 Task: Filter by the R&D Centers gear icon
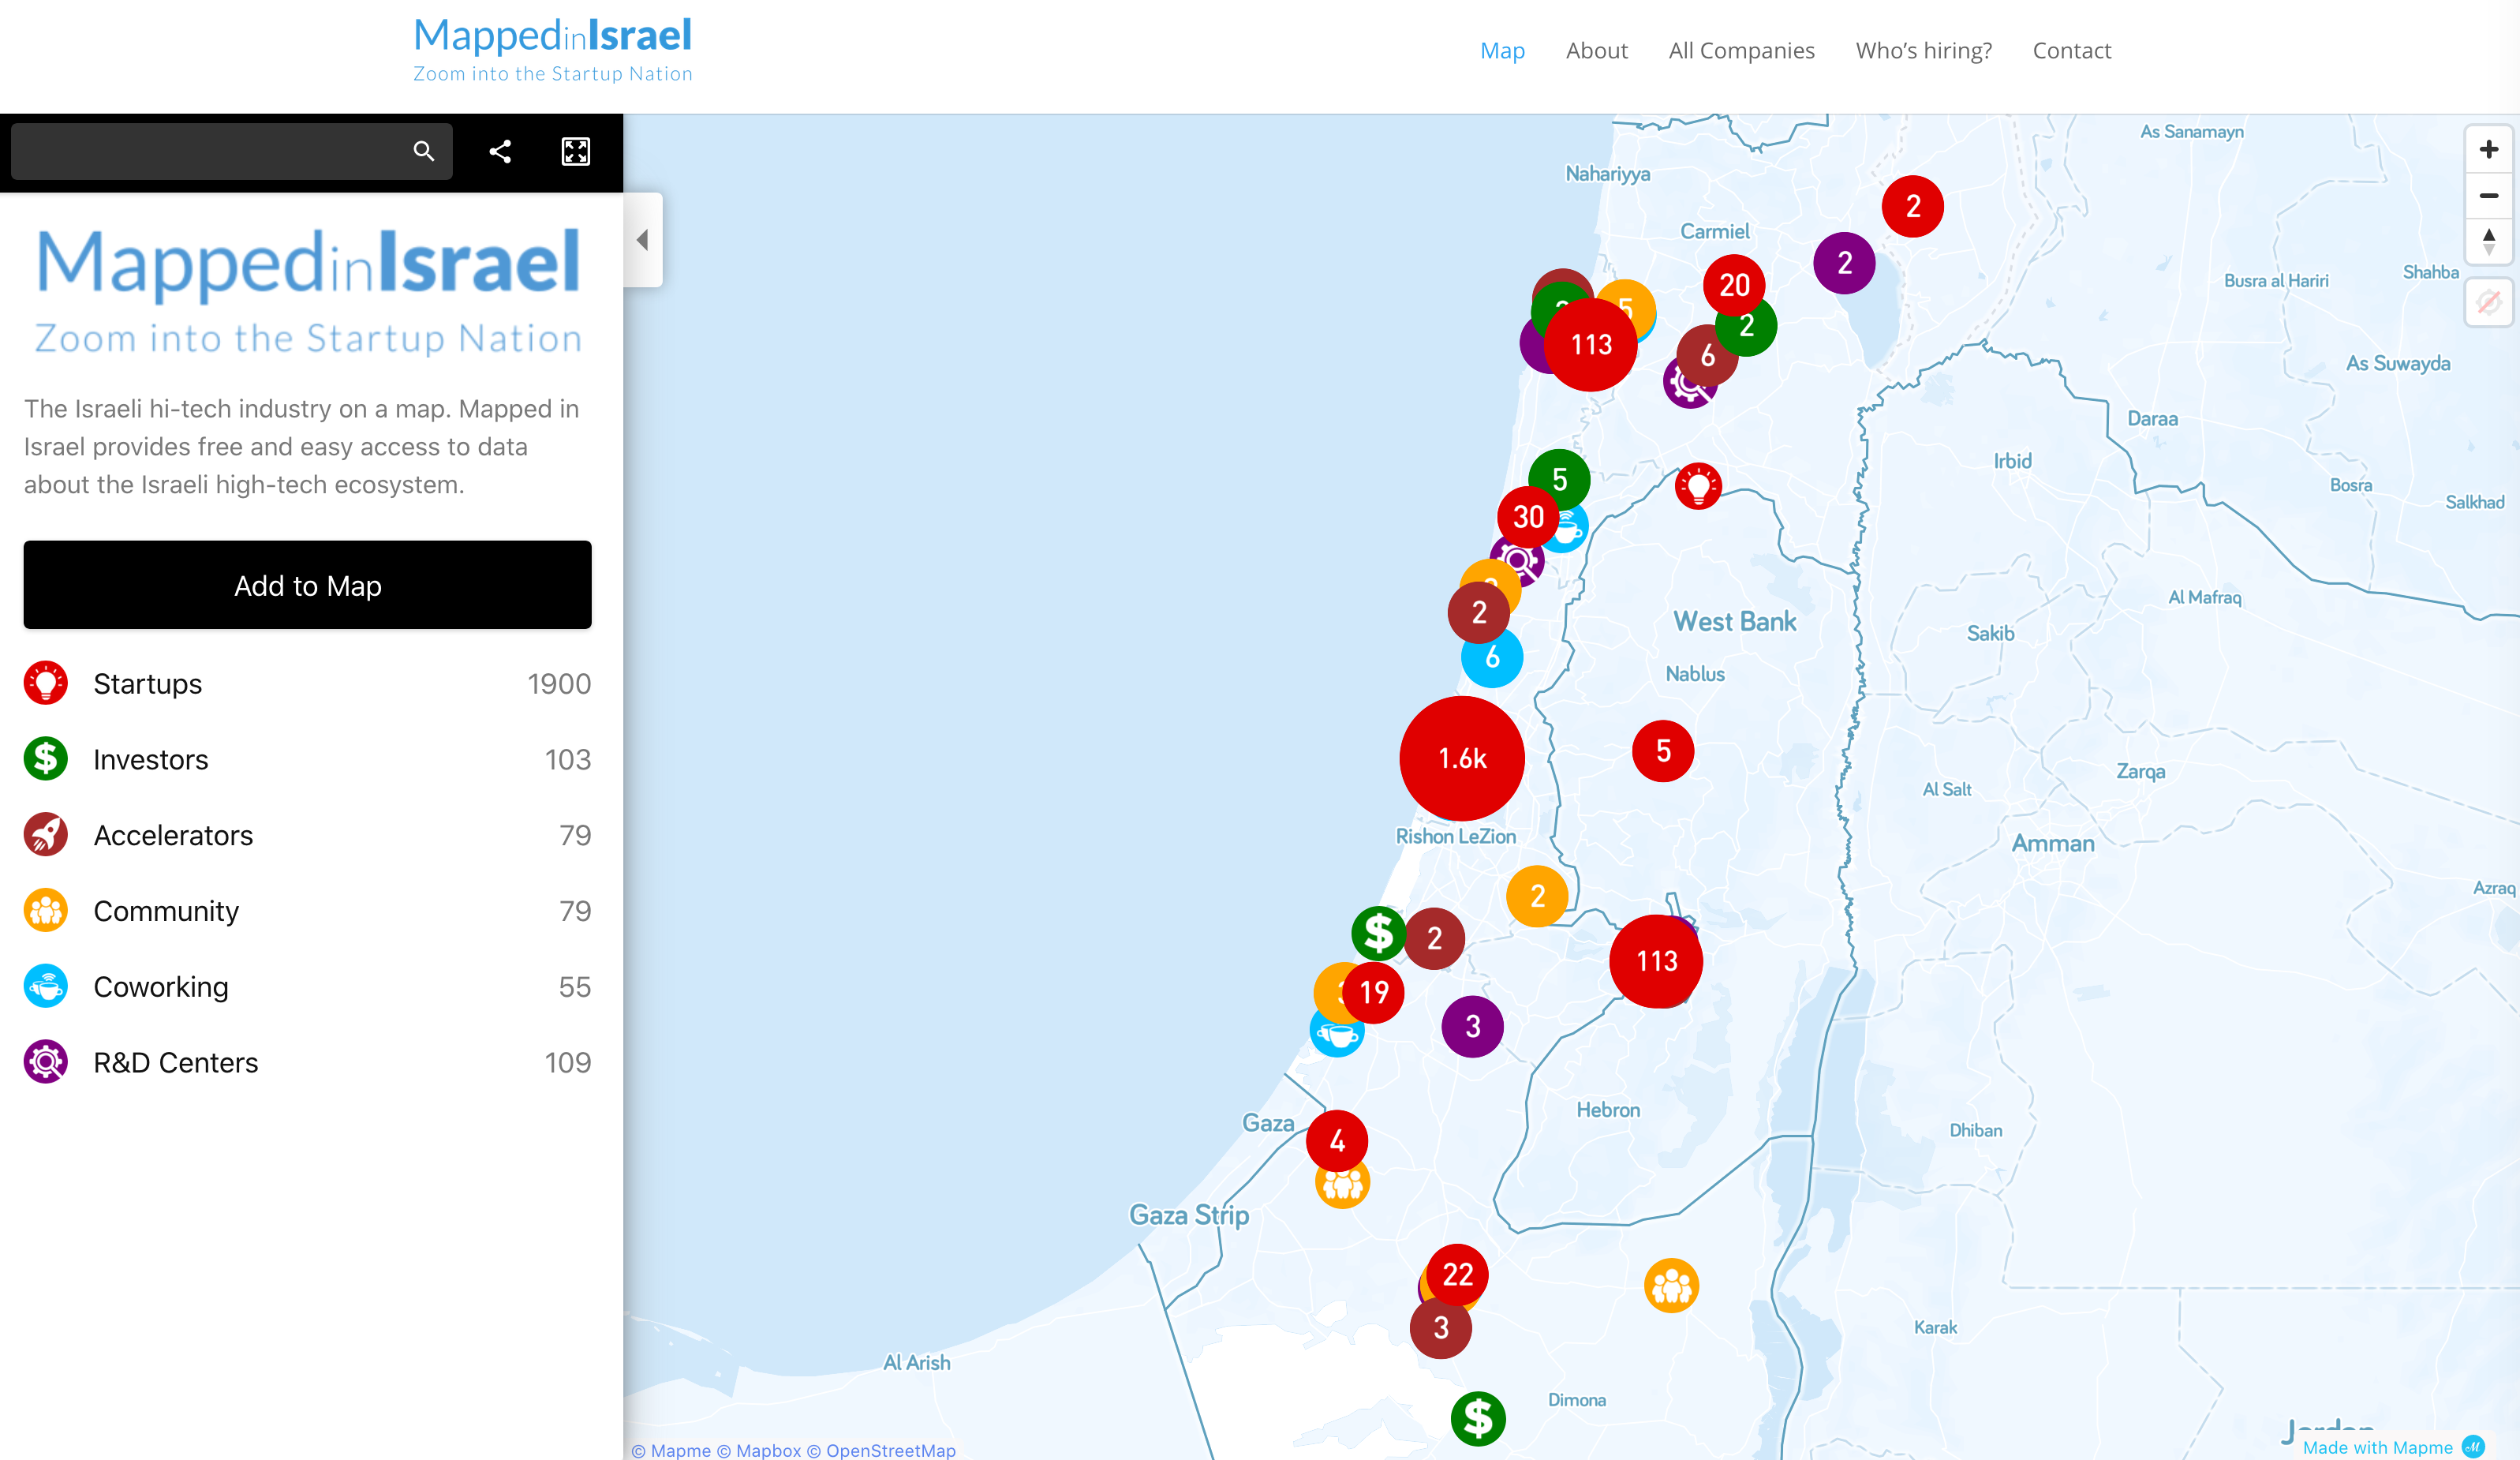(46, 1062)
